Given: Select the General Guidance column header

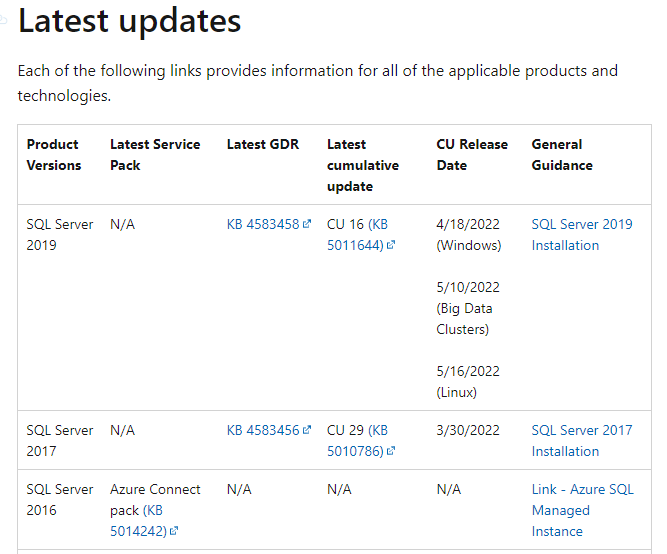Looking at the screenshot, I should tap(562, 155).
